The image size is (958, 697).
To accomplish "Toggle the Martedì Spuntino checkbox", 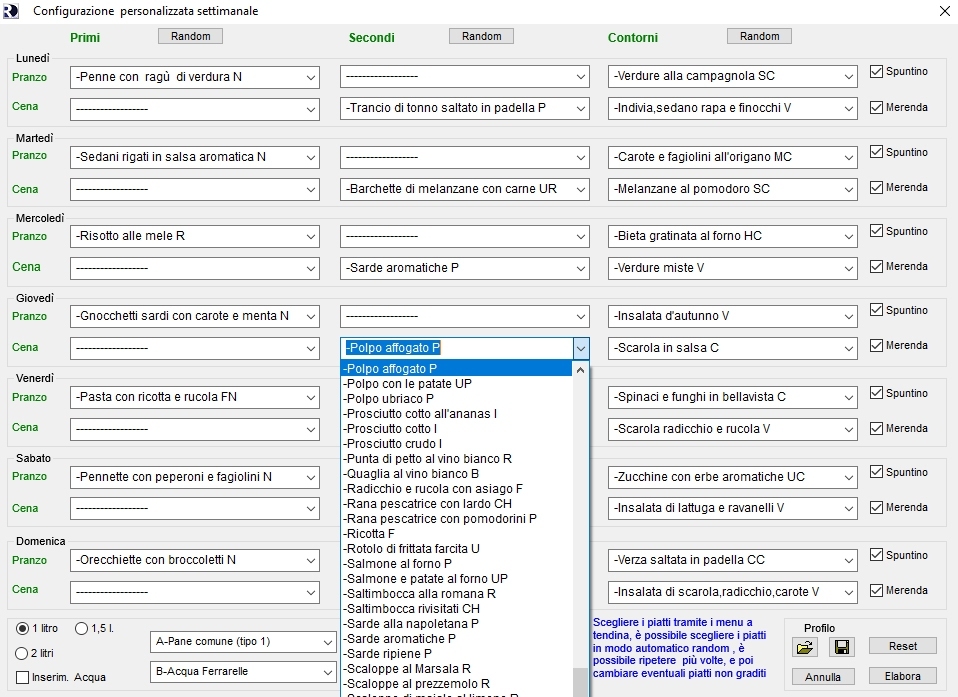I will coord(876,152).
